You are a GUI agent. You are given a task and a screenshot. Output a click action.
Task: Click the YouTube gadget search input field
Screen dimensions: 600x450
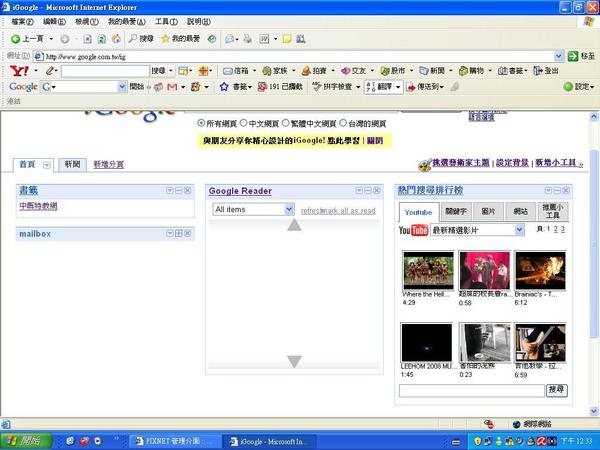pos(471,390)
